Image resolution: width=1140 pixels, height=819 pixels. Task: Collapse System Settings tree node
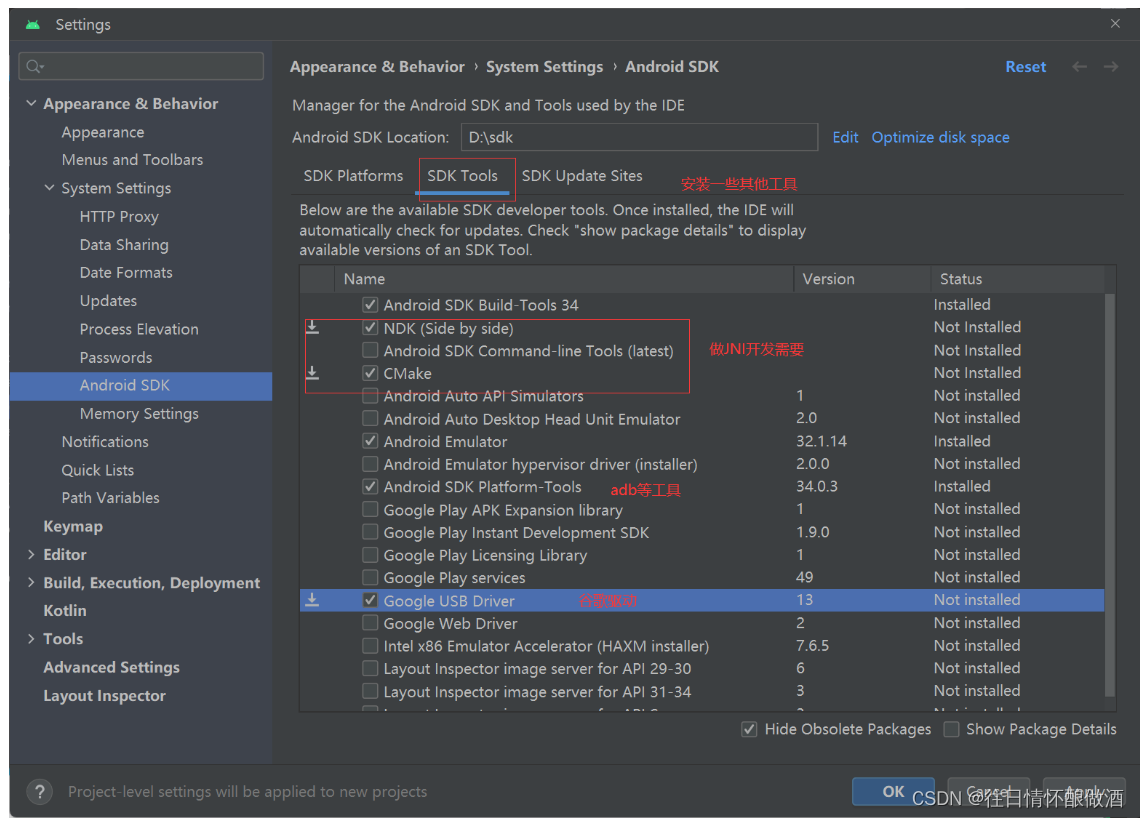(x=49, y=188)
